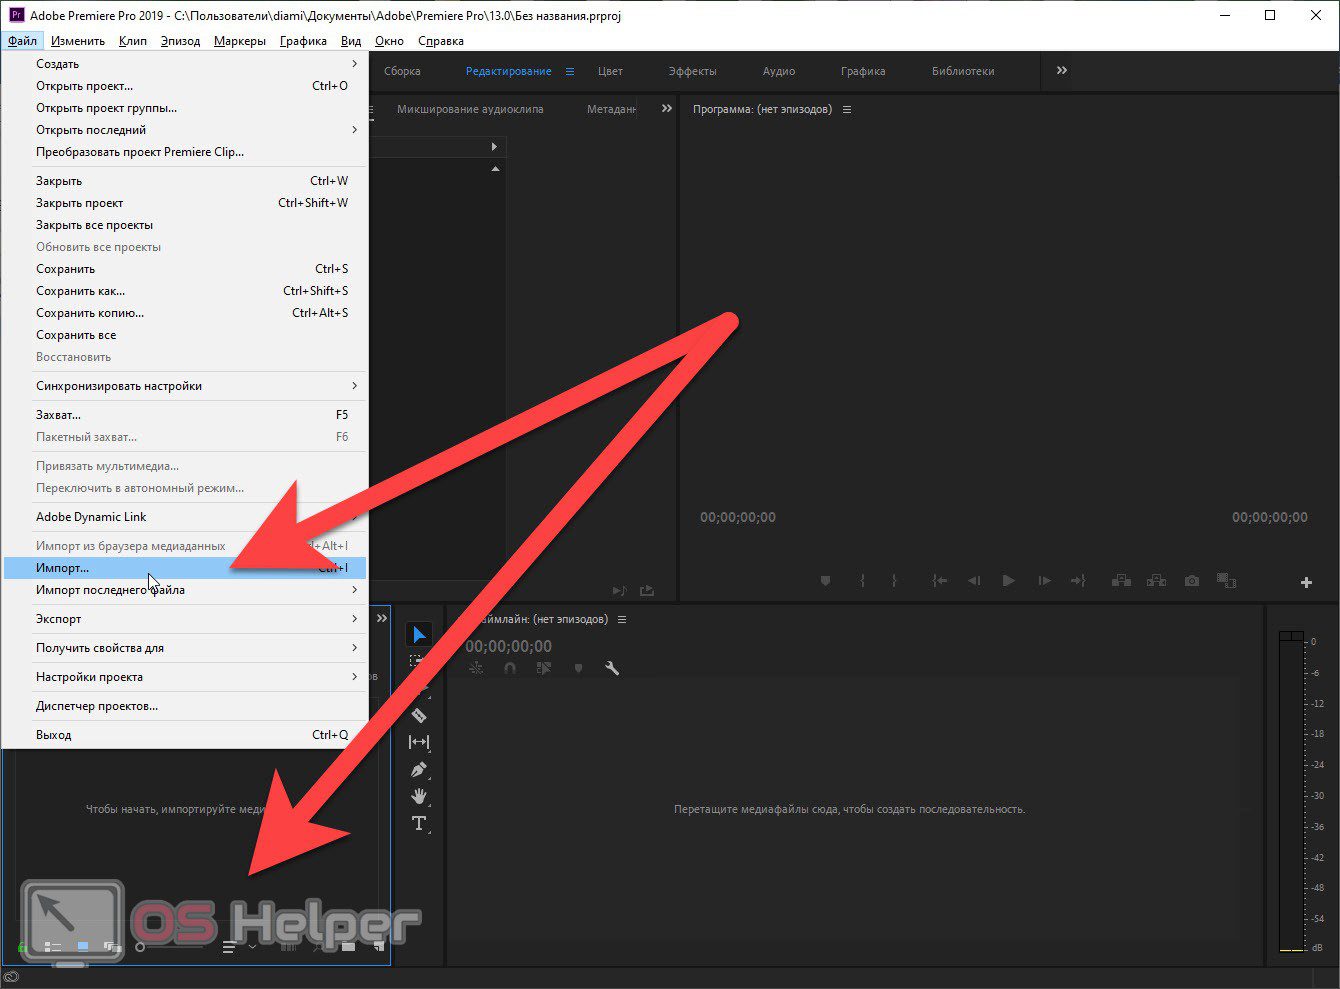This screenshot has width=1340, height=989.
Task: Switch to the Сборка workspace
Action: (402, 72)
